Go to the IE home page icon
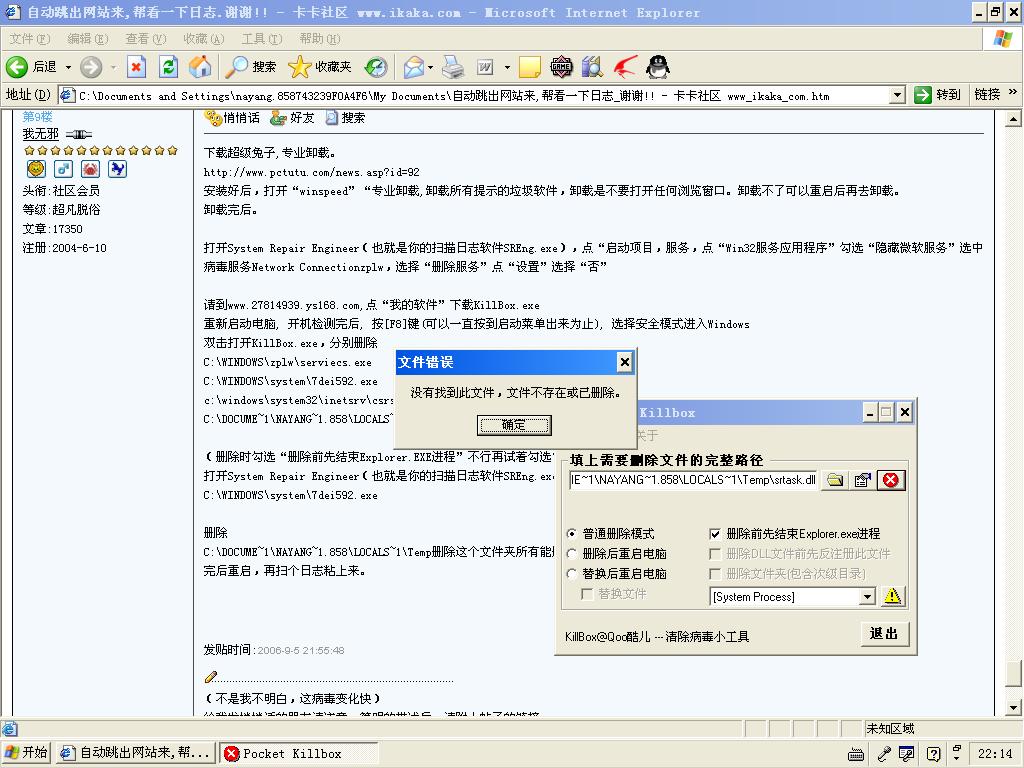This screenshot has width=1024, height=768. coord(200,67)
